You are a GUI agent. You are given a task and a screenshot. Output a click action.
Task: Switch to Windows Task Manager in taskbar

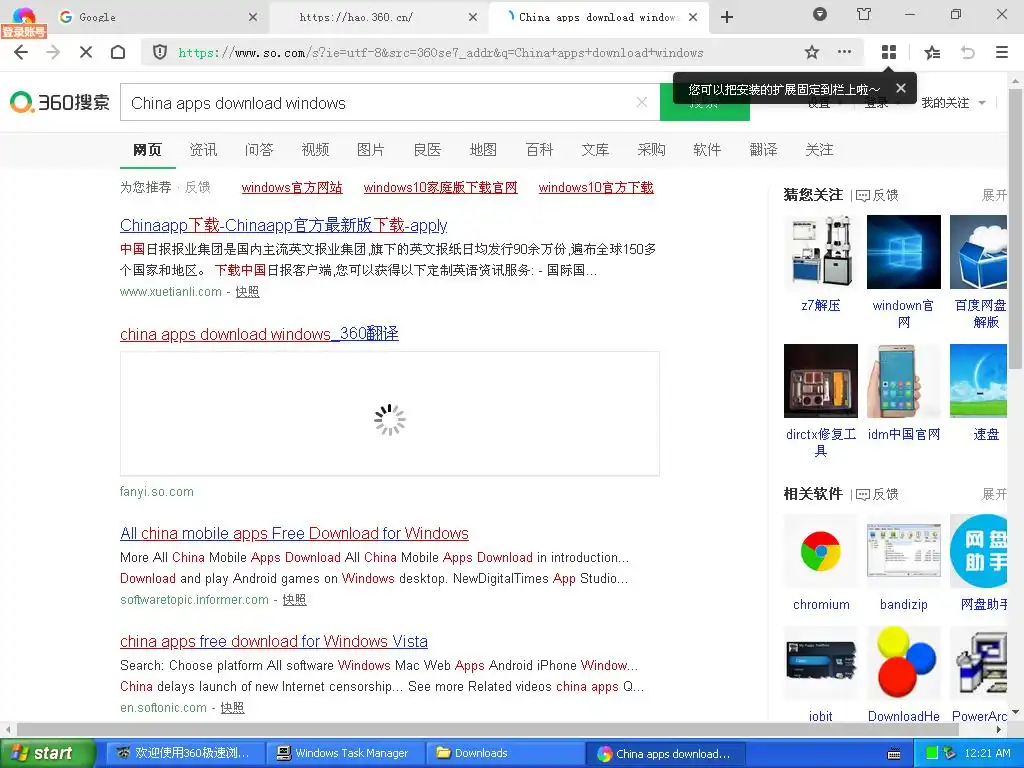pos(345,753)
